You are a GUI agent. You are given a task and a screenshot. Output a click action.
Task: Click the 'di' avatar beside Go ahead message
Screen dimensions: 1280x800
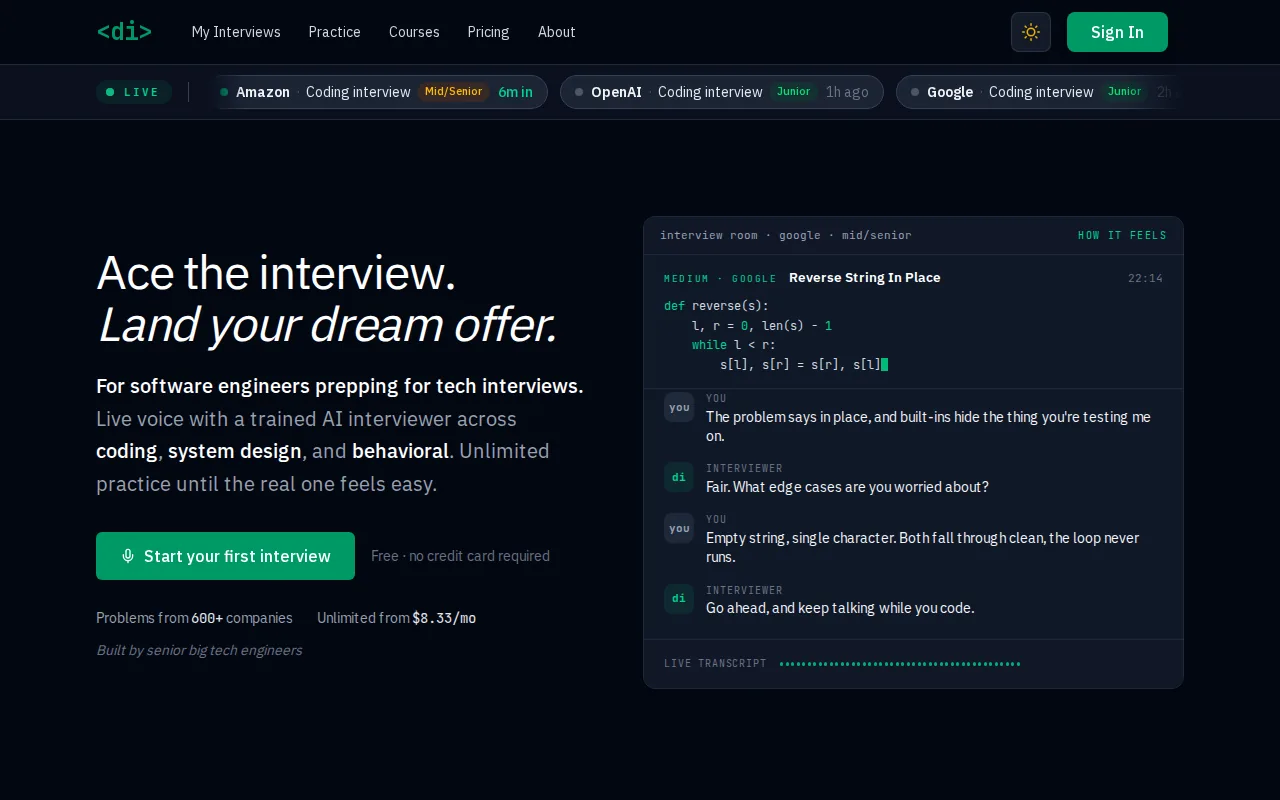pos(679,599)
